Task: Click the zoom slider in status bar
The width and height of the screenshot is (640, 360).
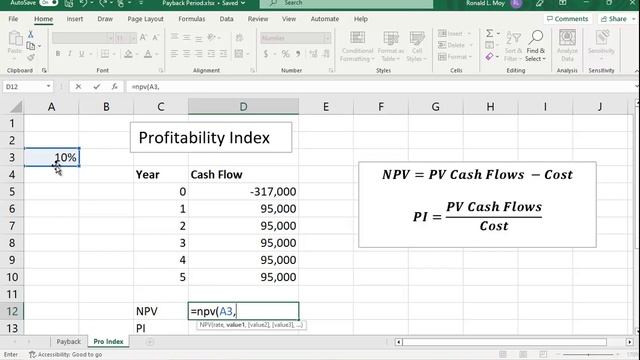Action: pos(588,354)
